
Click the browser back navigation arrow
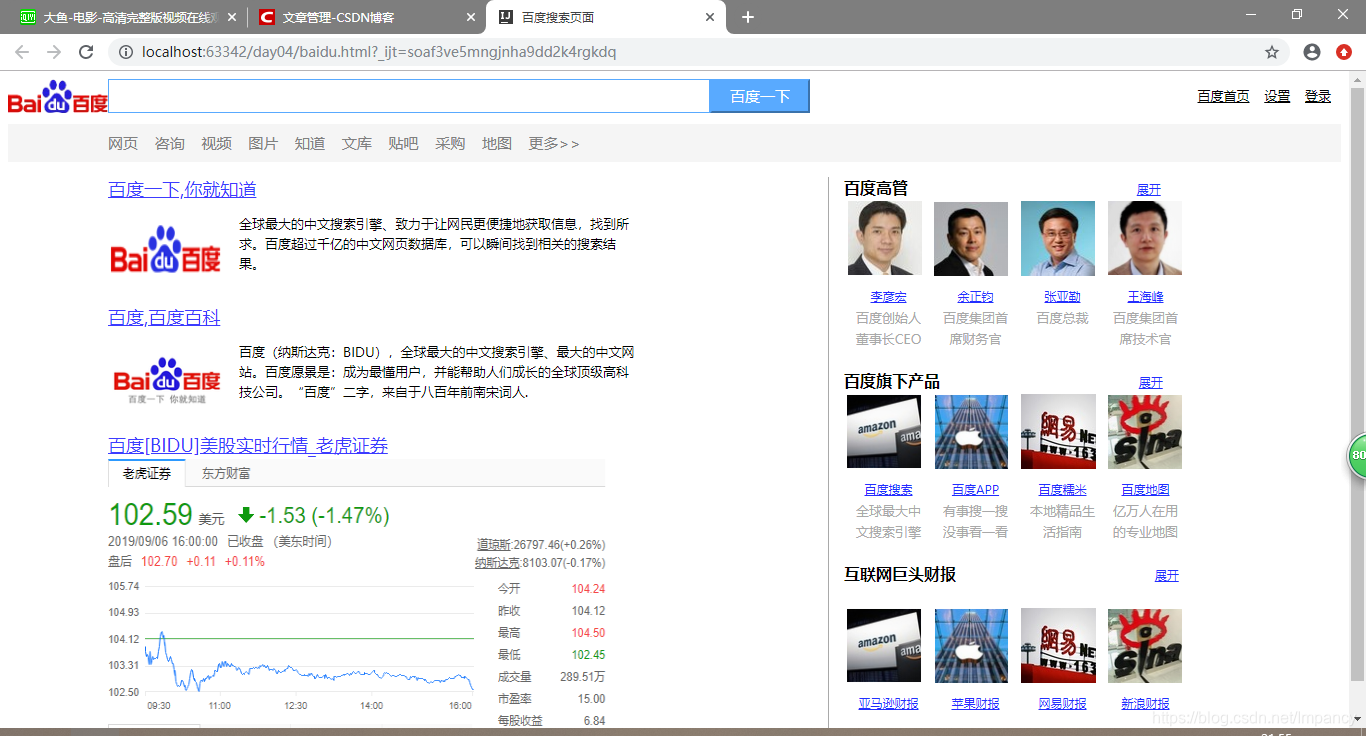pos(21,54)
